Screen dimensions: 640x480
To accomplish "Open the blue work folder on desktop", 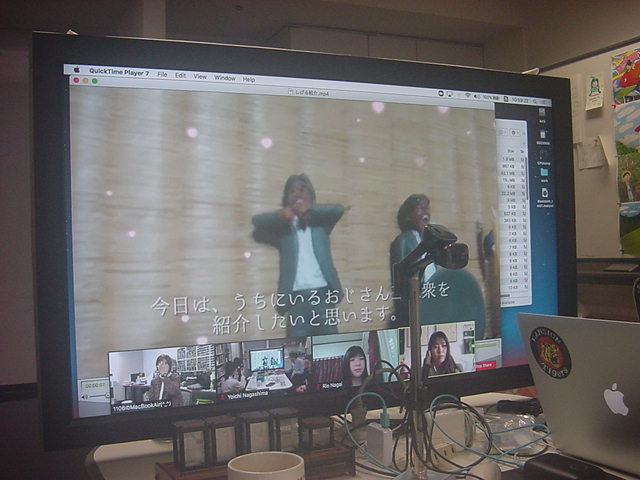I will click(544, 174).
